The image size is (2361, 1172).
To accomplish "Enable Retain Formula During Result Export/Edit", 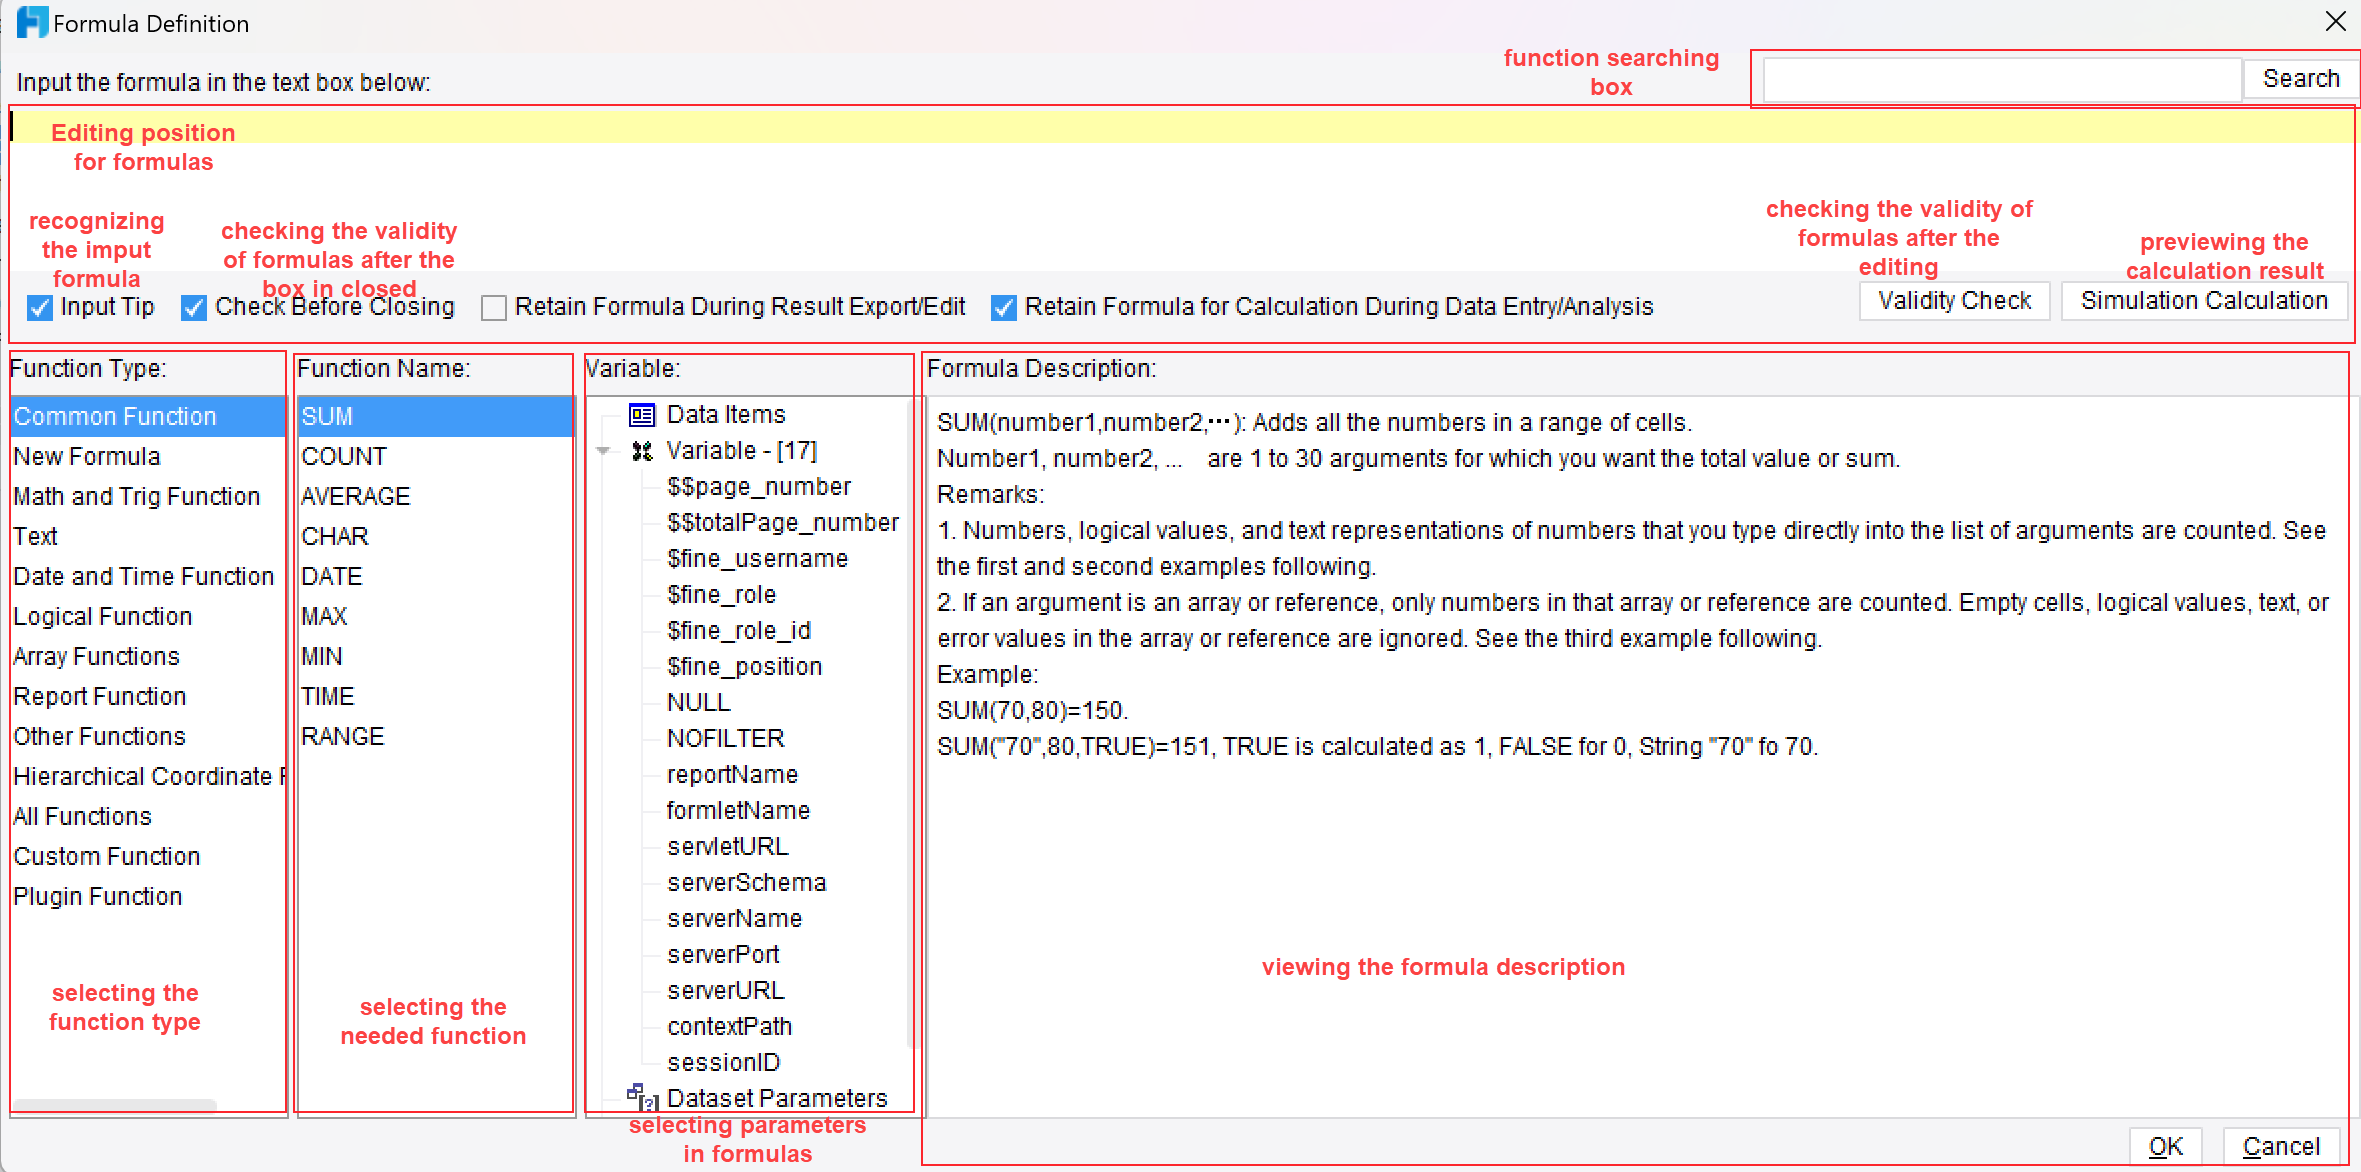I will tap(494, 308).
